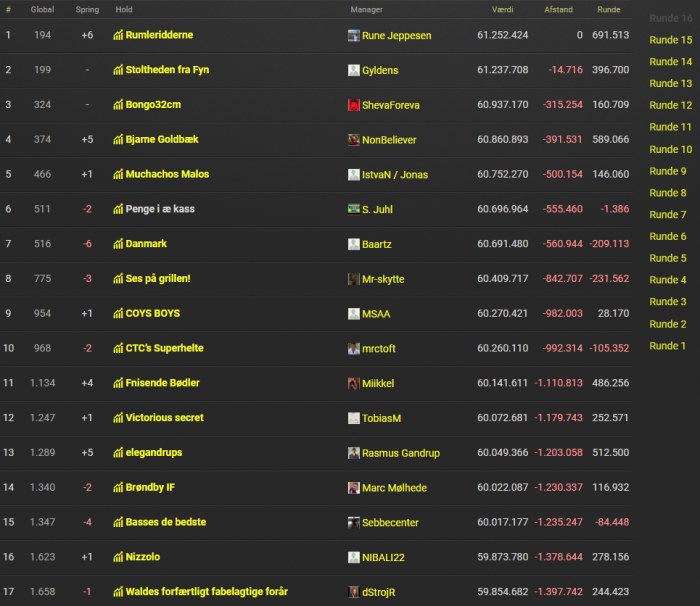Click chart icon beside Basses de bedste
The height and width of the screenshot is (606, 700).
coord(118,522)
